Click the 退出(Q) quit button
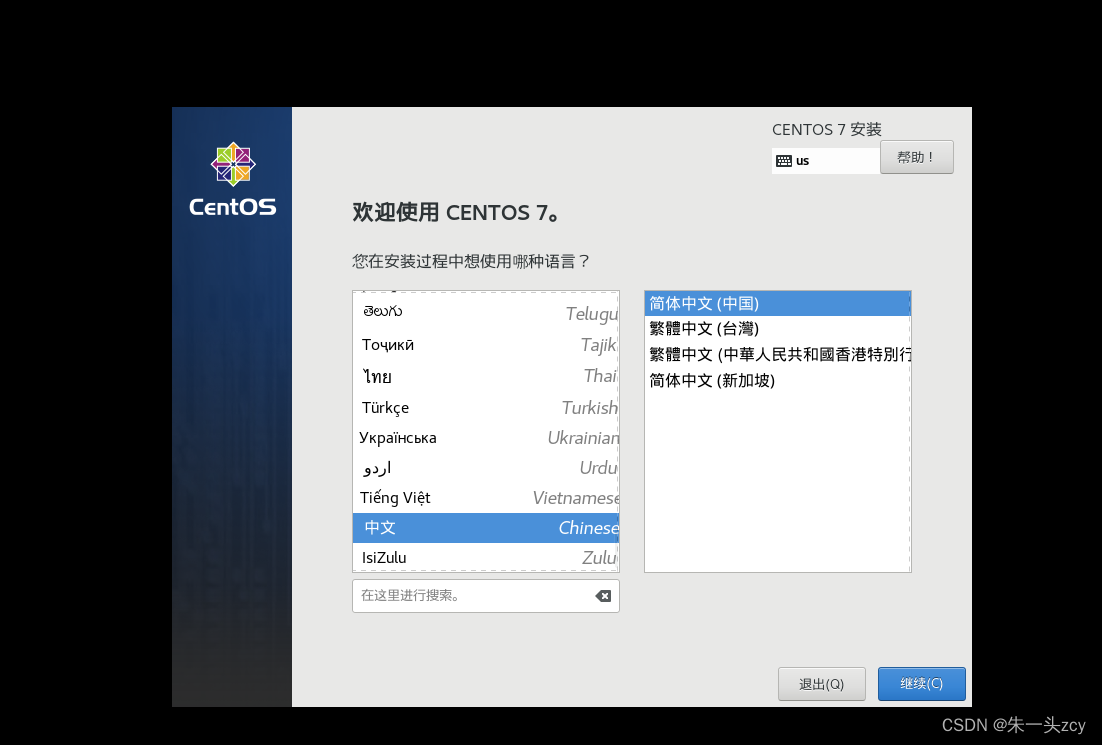This screenshot has width=1102, height=745. [x=821, y=684]
